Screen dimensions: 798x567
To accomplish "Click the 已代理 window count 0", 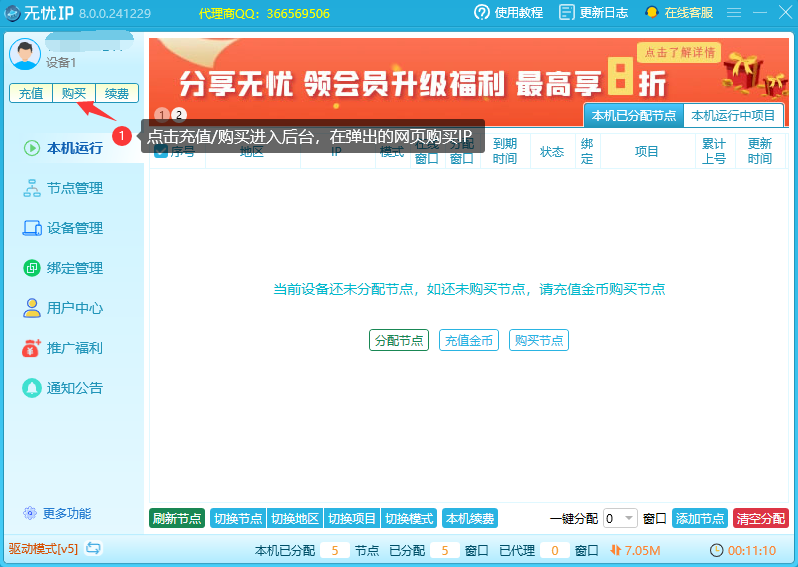I will click(x=555, y=550).
